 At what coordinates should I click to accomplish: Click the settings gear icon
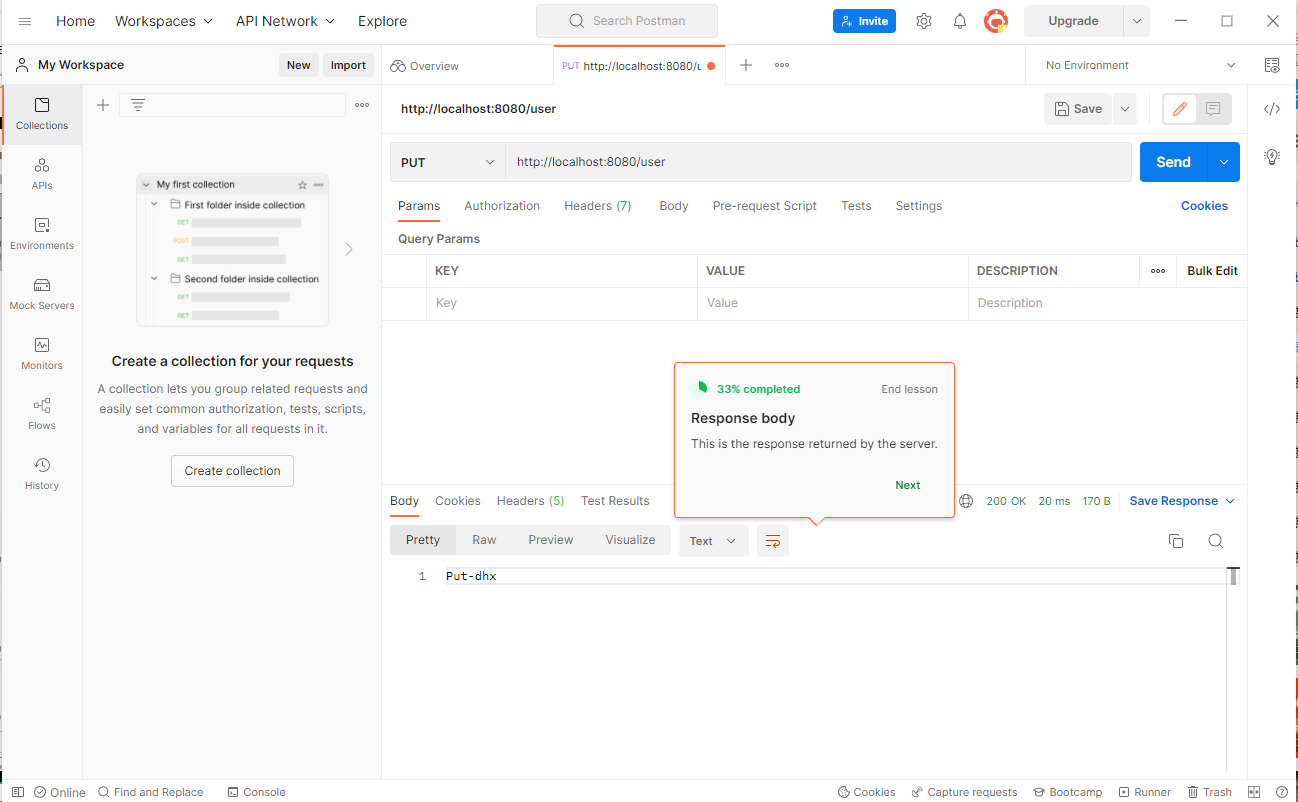coord(924,21)
